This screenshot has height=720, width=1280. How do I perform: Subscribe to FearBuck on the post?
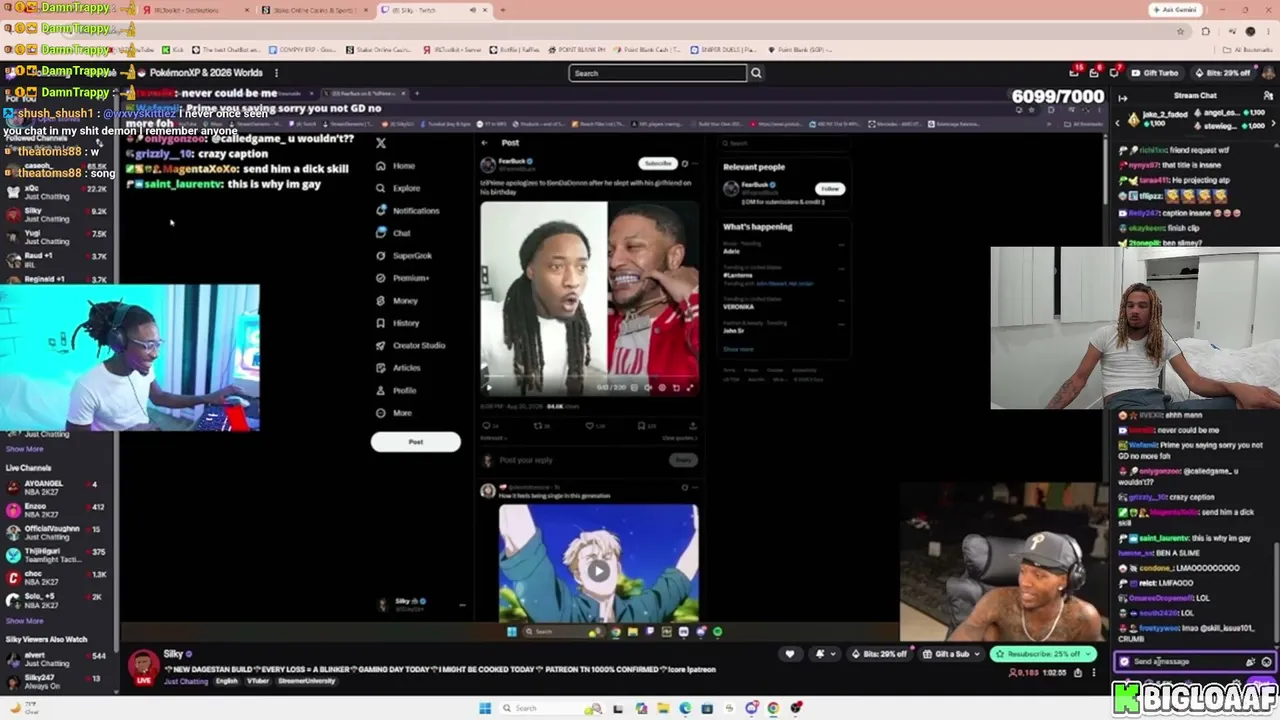[658, 163]
